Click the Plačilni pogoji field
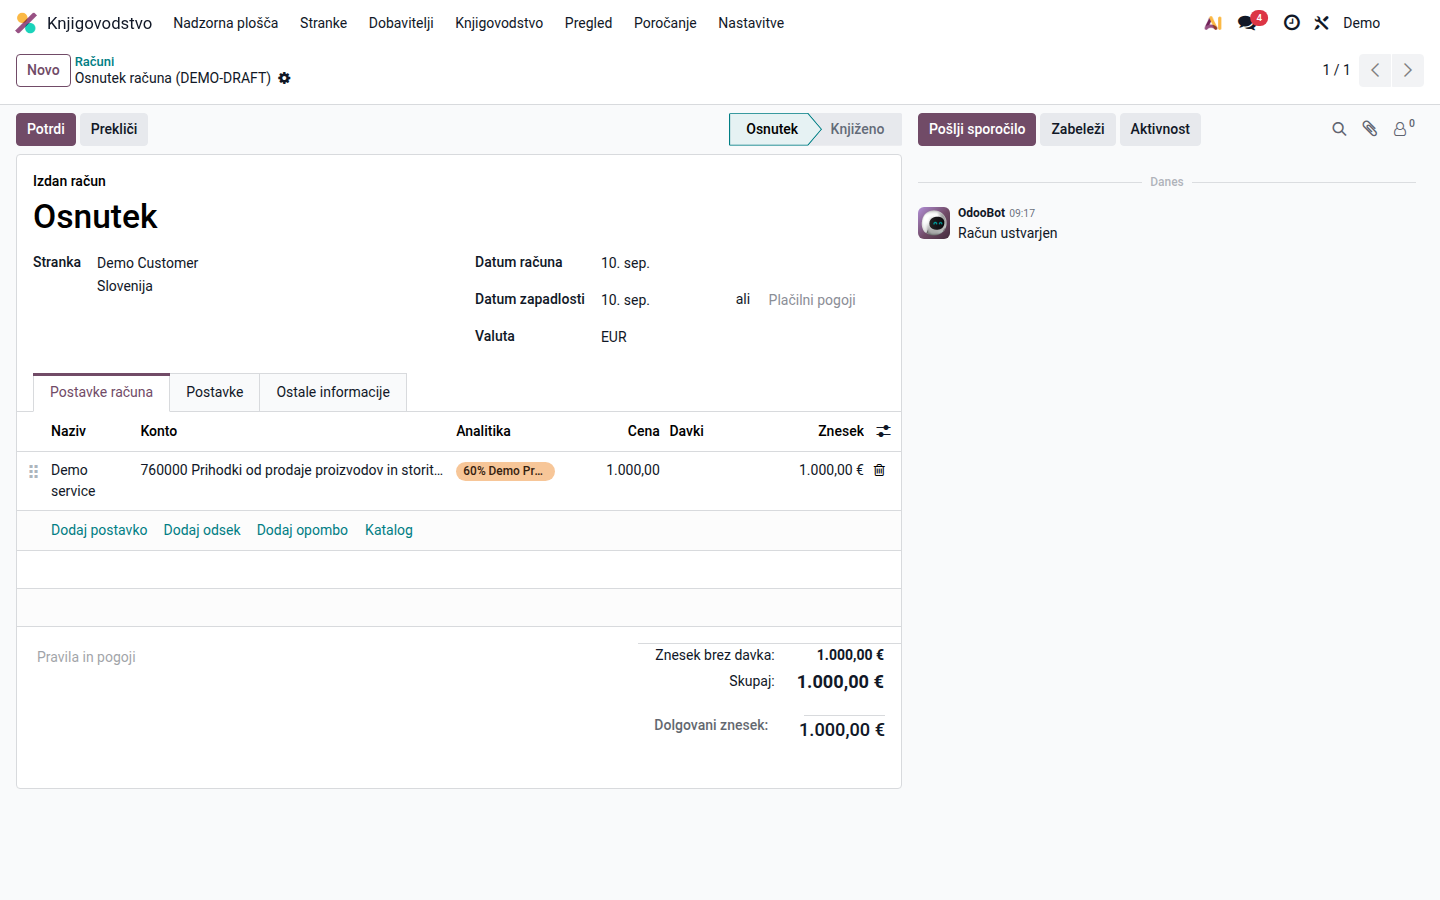Viewport: 1440px width, 900px height. pos(826,300)
